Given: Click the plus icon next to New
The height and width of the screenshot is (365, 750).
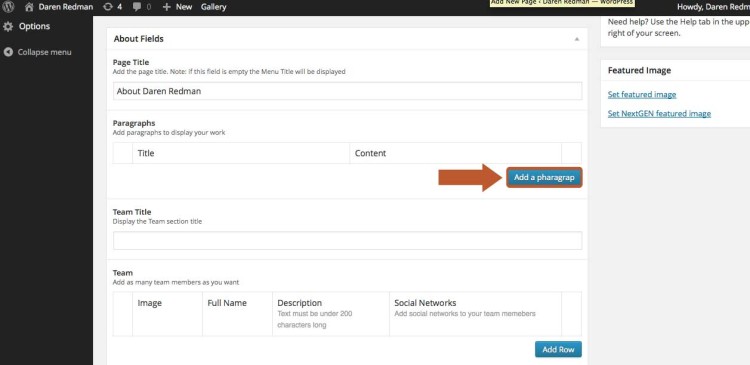Looking at the screenshot, I should tap(166, 7).
